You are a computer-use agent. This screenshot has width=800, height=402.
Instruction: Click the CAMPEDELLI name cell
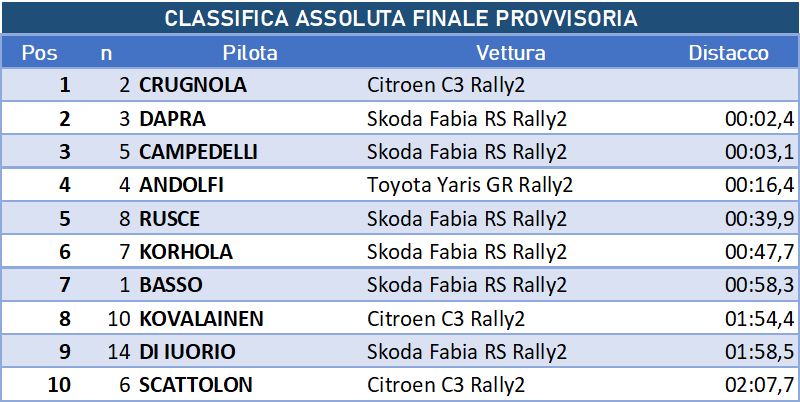click(x=199, y=152)
